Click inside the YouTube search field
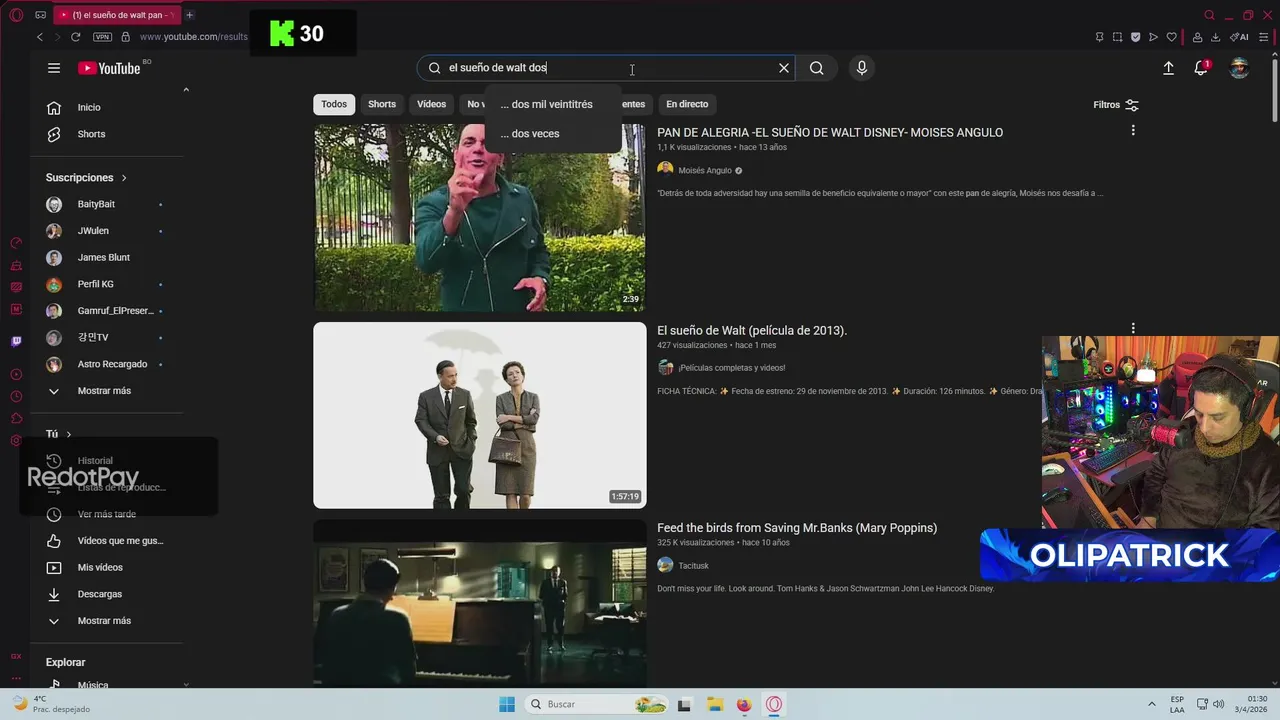This screenshot has height=720, width=1280. (605, 68)
